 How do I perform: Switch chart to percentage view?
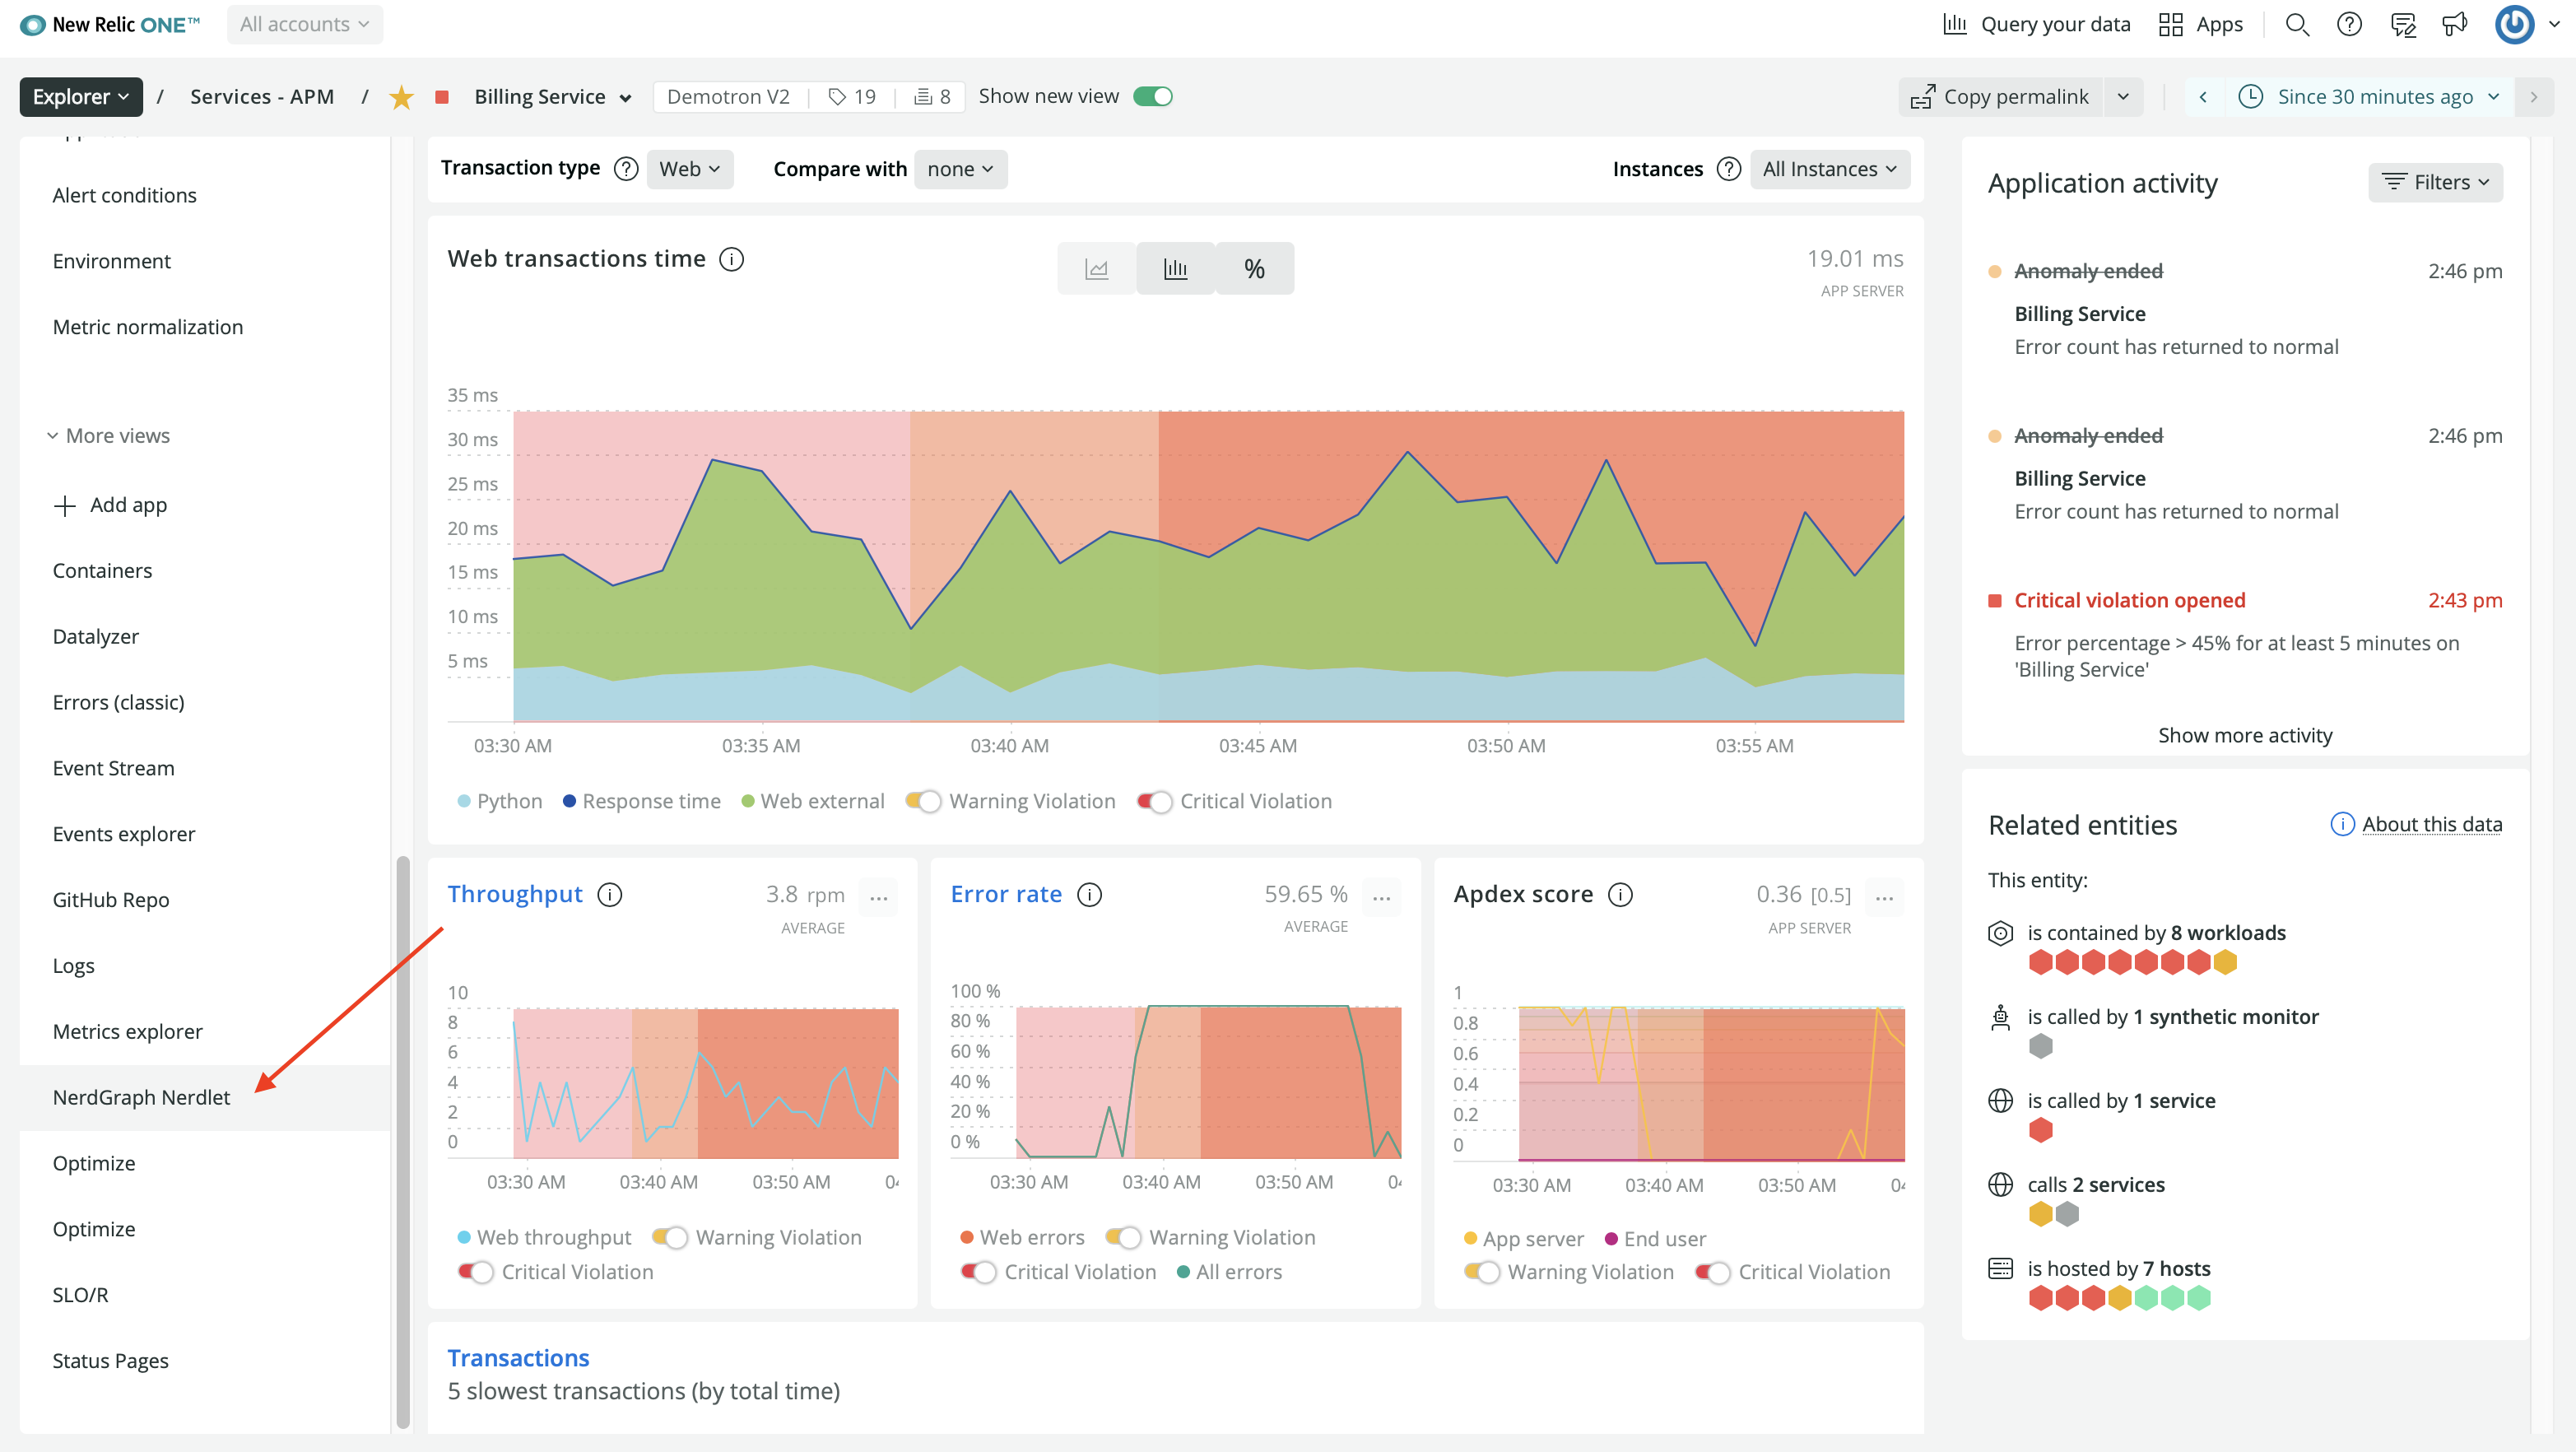pyautogui.click(x=1254, y=269)
